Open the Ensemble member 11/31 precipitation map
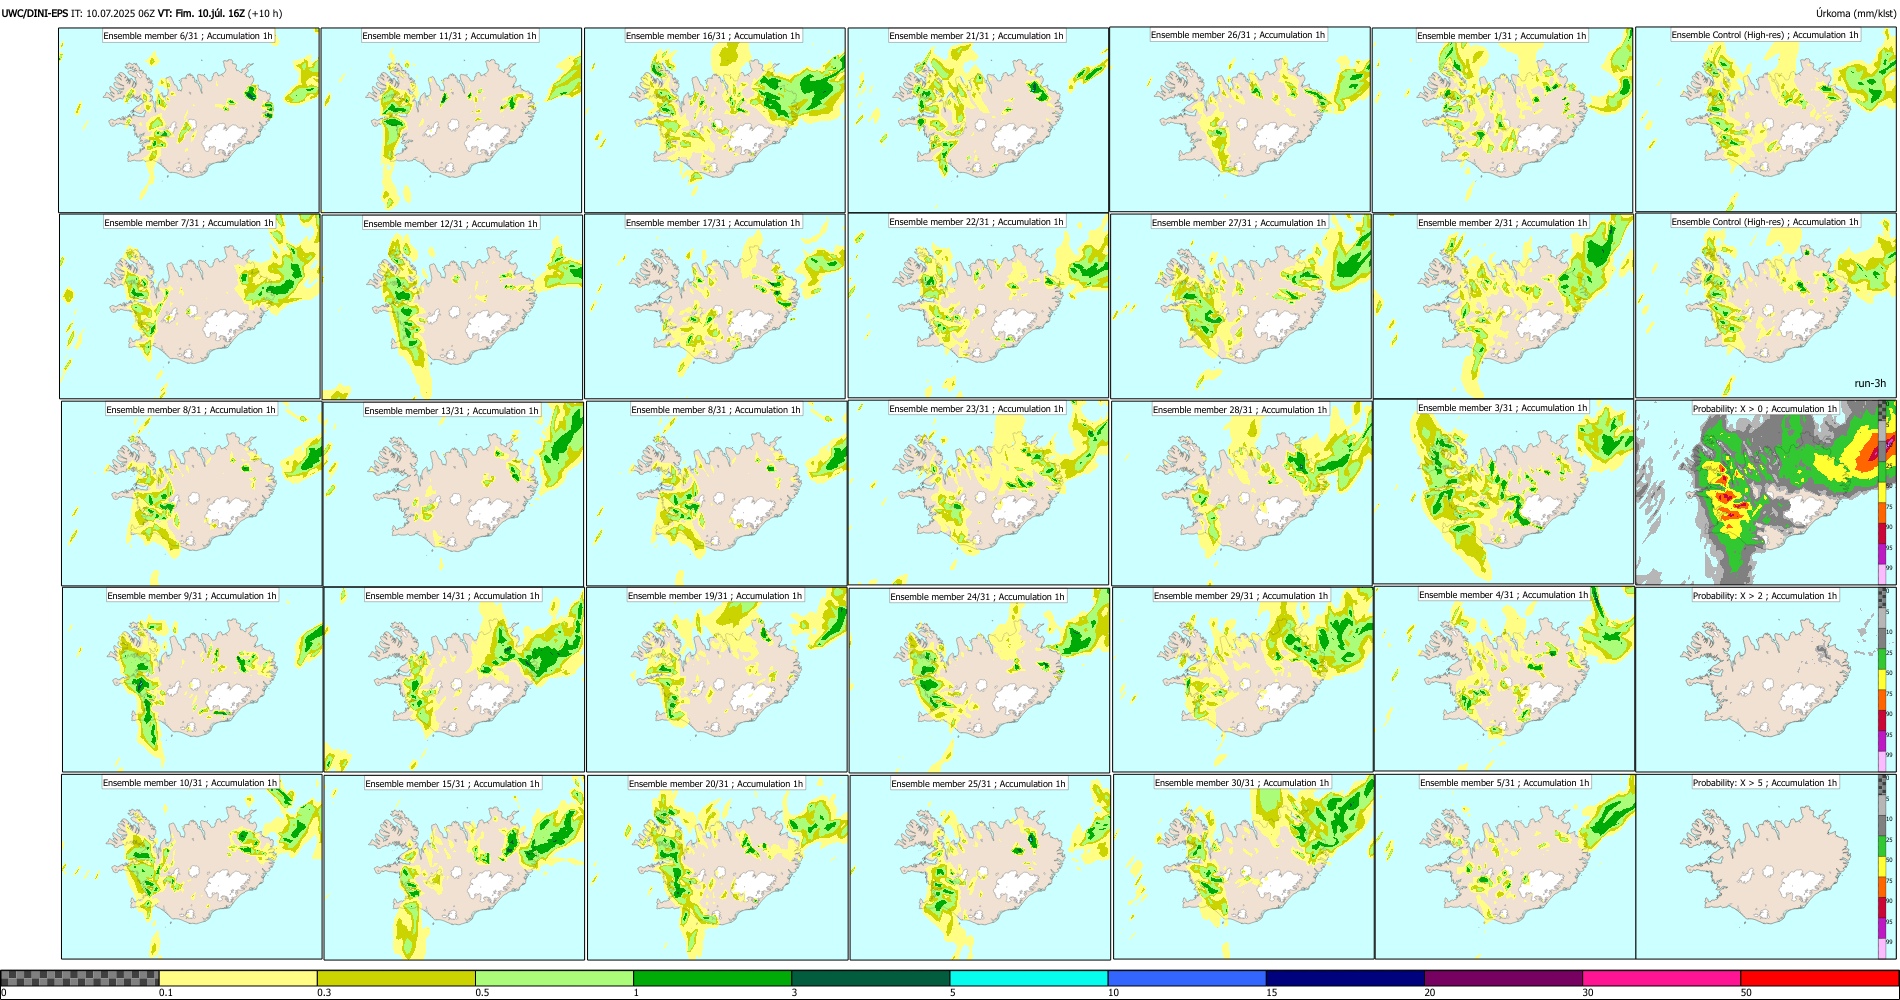This screenshot has width=1900, height=1000. pyautogui.click(x=451, y=120)
